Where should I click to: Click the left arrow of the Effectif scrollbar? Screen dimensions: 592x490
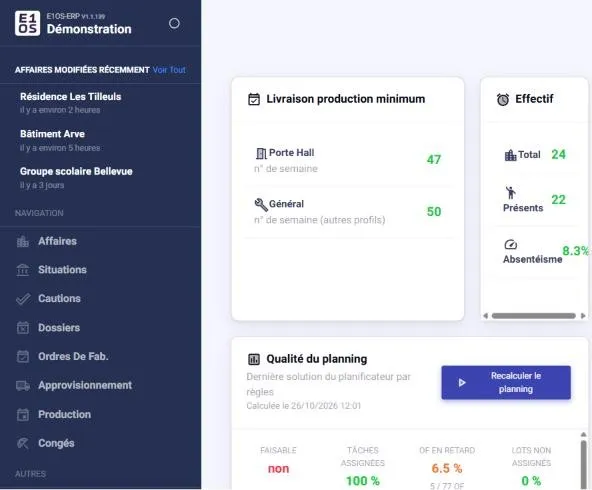(486, 316)
